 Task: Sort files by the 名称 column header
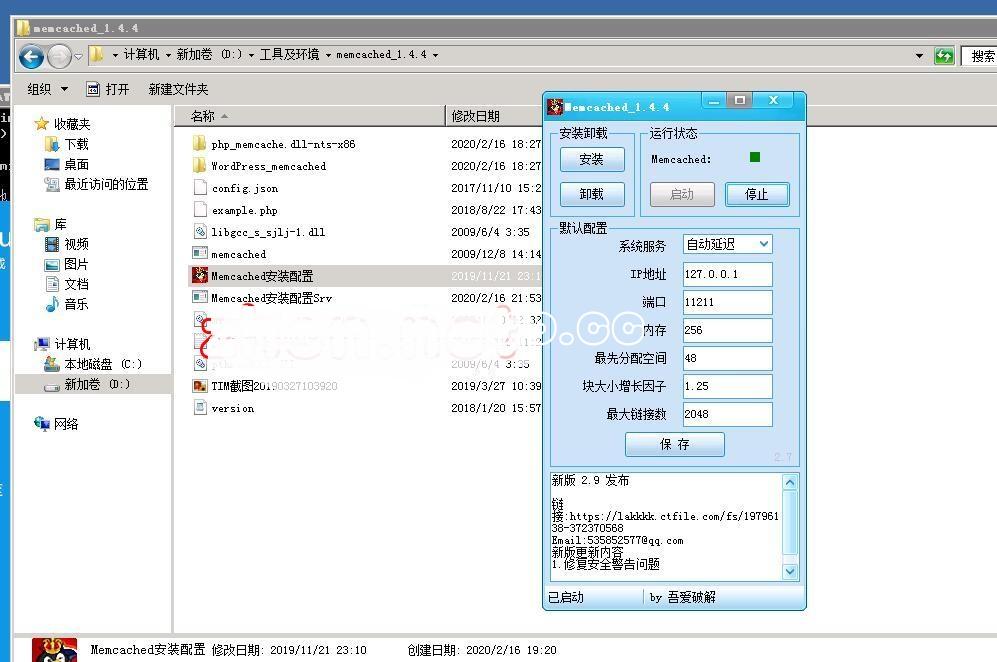coord(309,116)
